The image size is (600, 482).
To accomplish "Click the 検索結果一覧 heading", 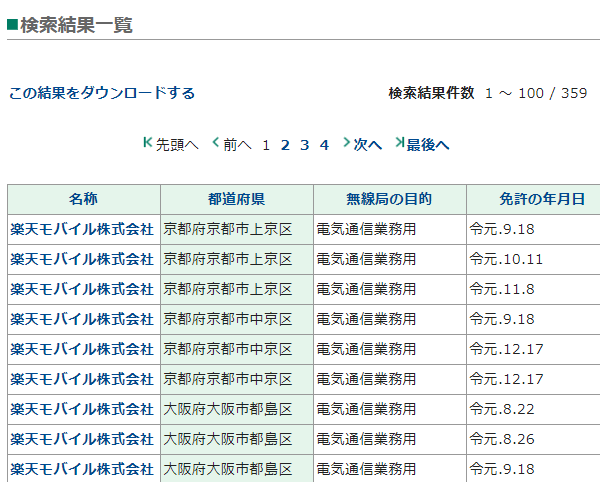I will click(76, 25).
